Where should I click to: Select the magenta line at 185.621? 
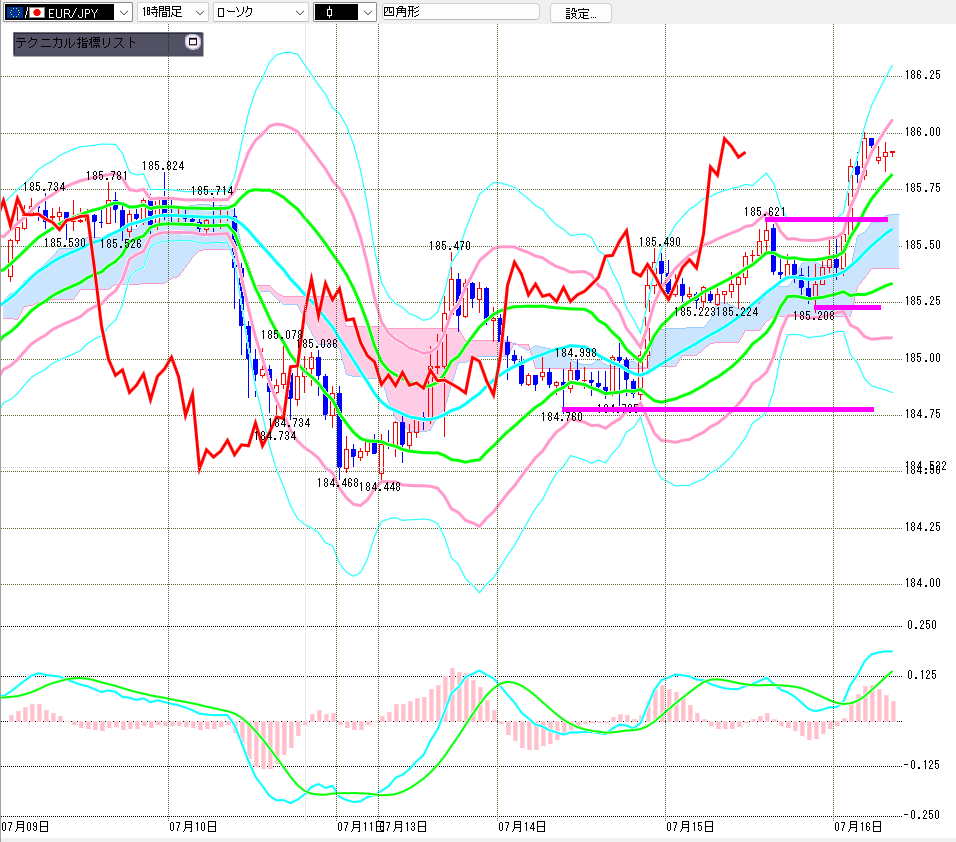pos(826,219)
